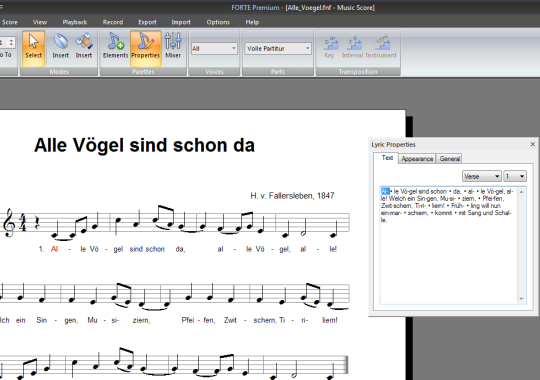Click the Go To measure stepper arrows
540x380 pixels.
(11, 43)
